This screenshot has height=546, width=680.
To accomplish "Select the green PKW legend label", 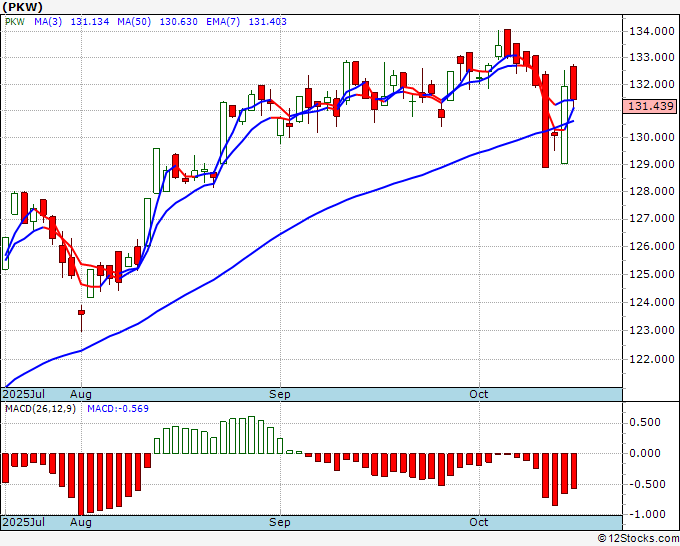I will (15, 22).
